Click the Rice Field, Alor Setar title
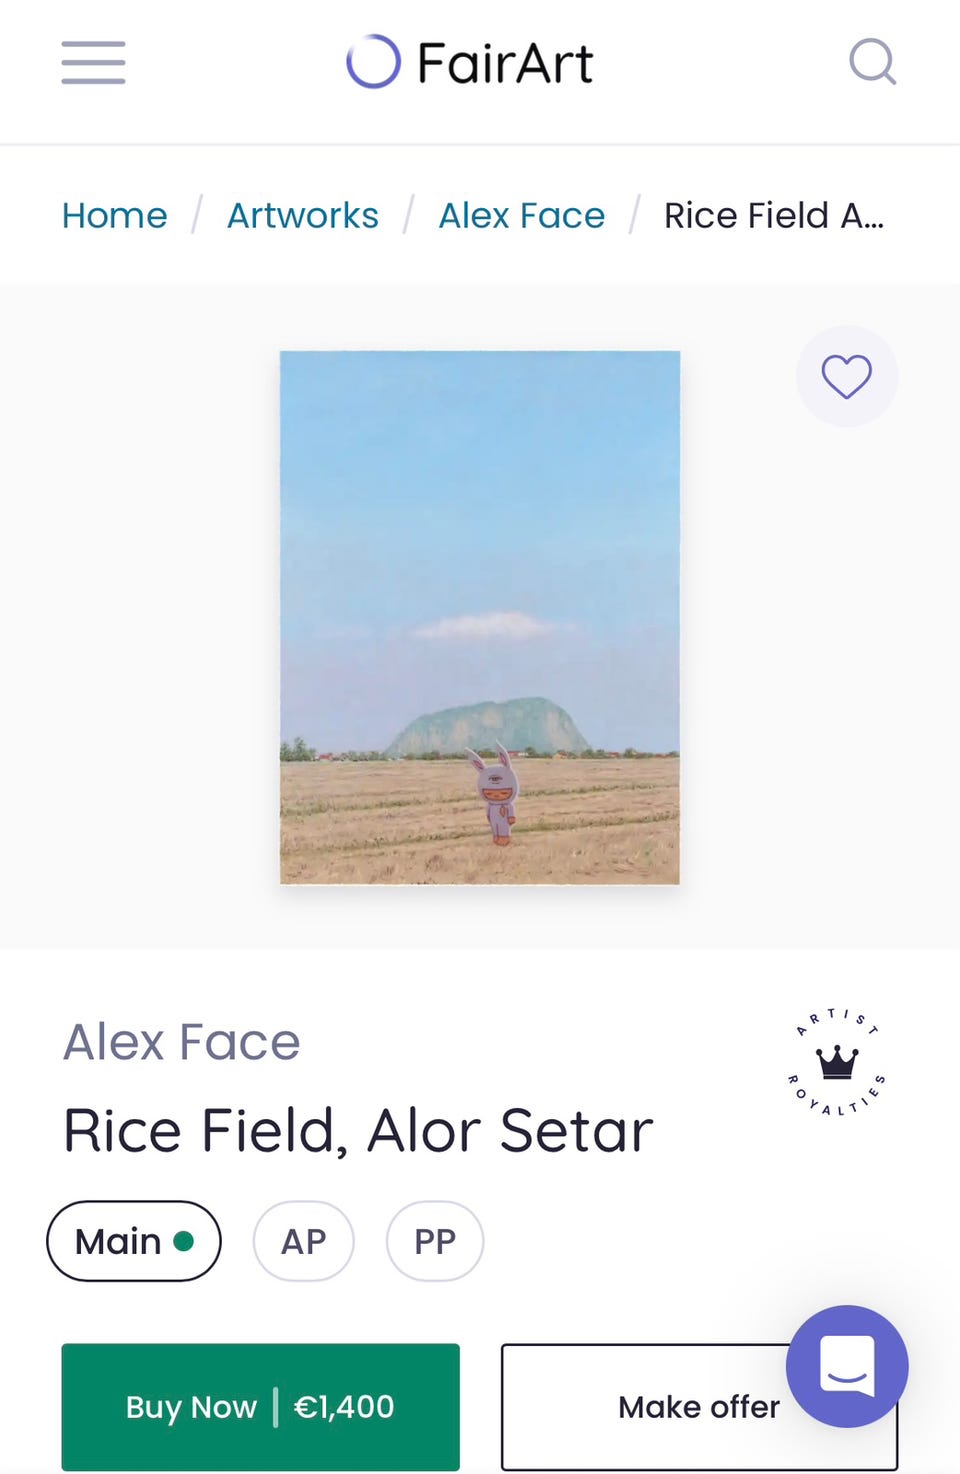This screenshot has width=960, height=1474. [x=357, y=1131]
